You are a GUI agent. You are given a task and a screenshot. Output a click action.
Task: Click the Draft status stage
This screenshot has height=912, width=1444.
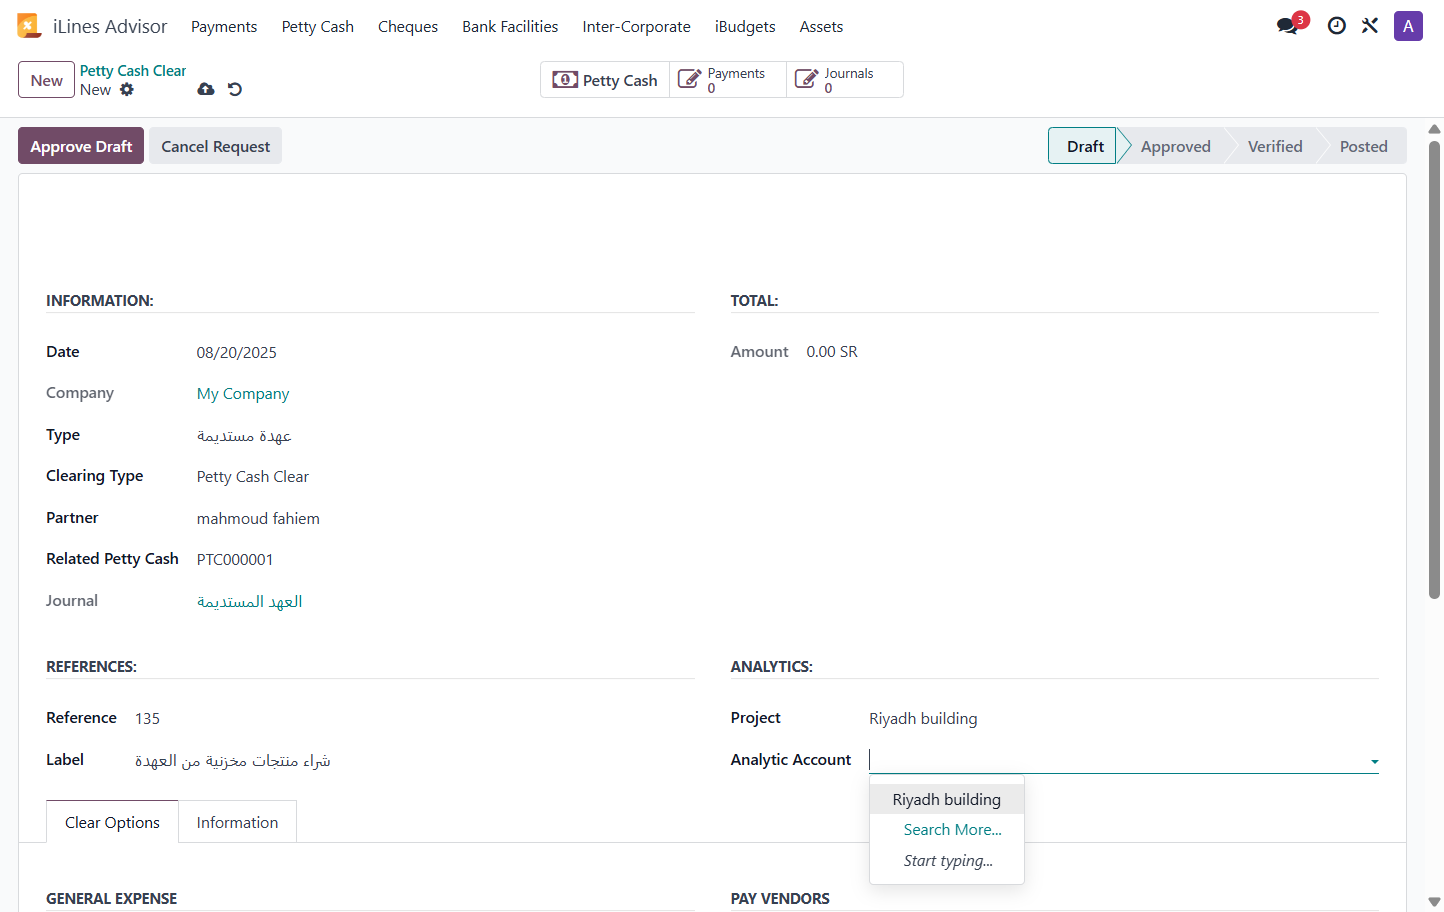[x=1085, y=146]
